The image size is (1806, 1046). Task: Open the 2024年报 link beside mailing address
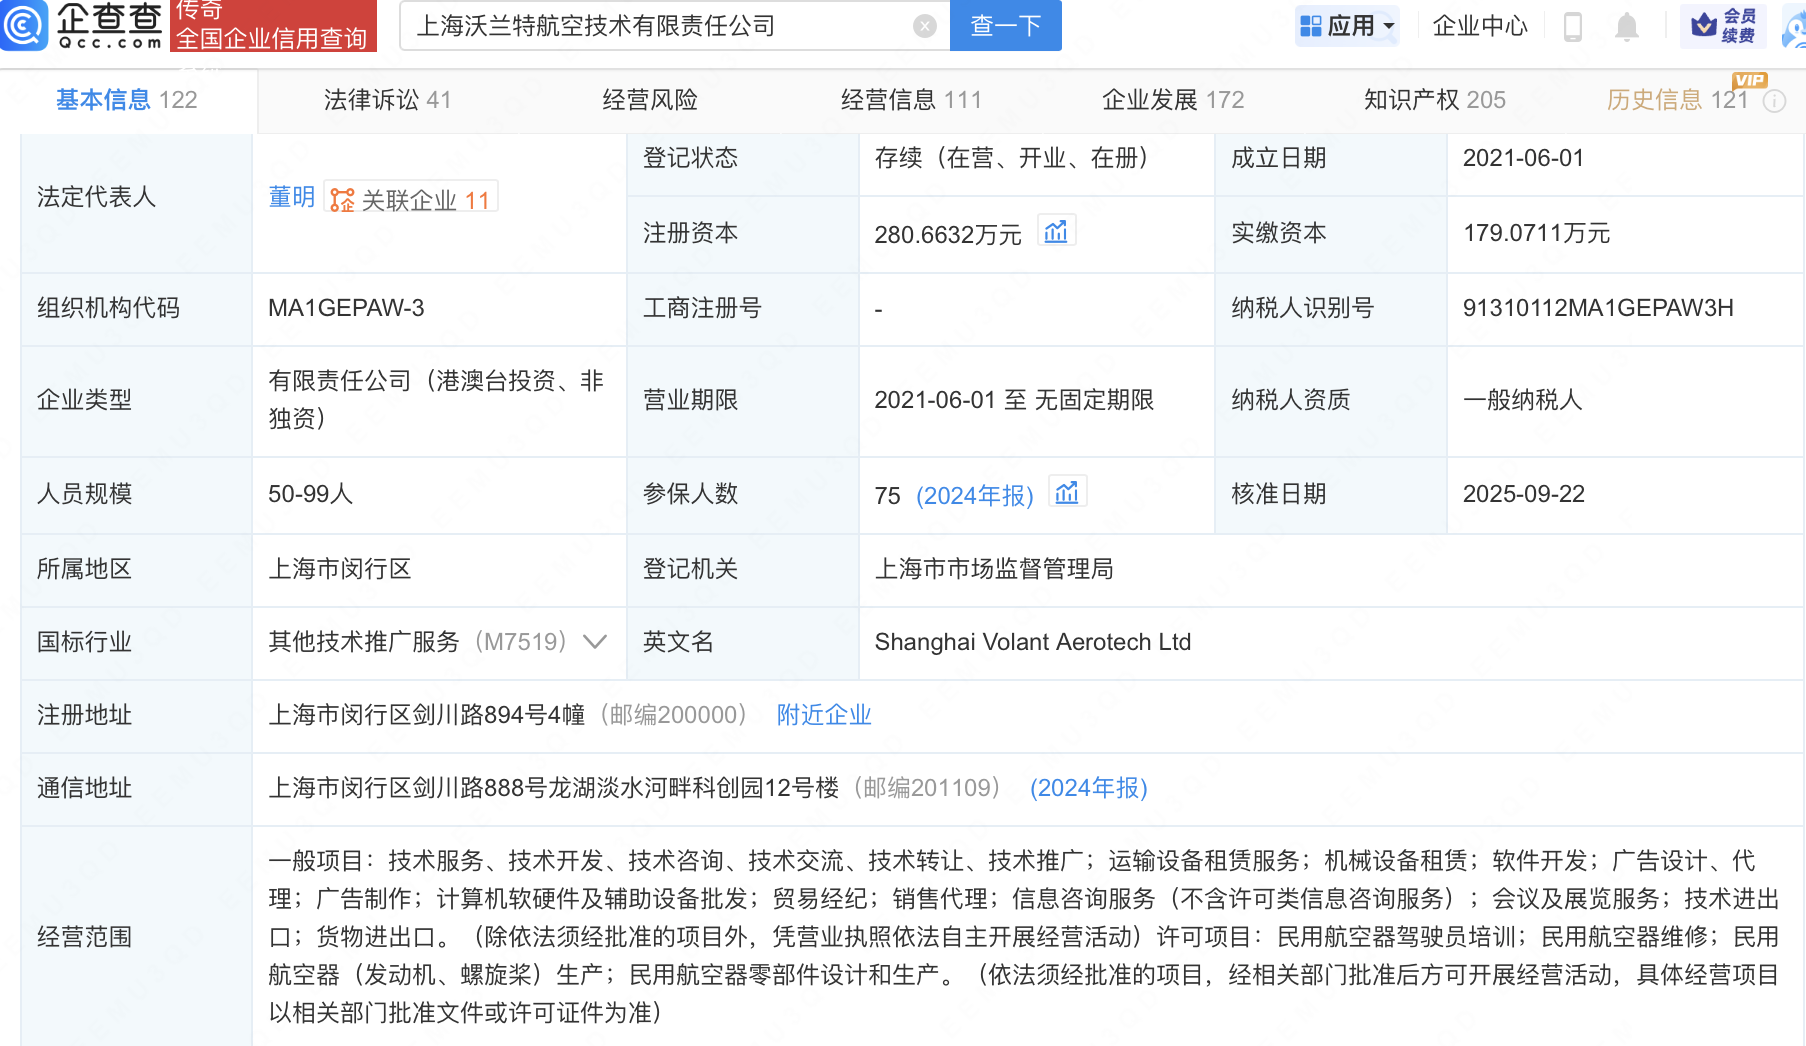1088,788
